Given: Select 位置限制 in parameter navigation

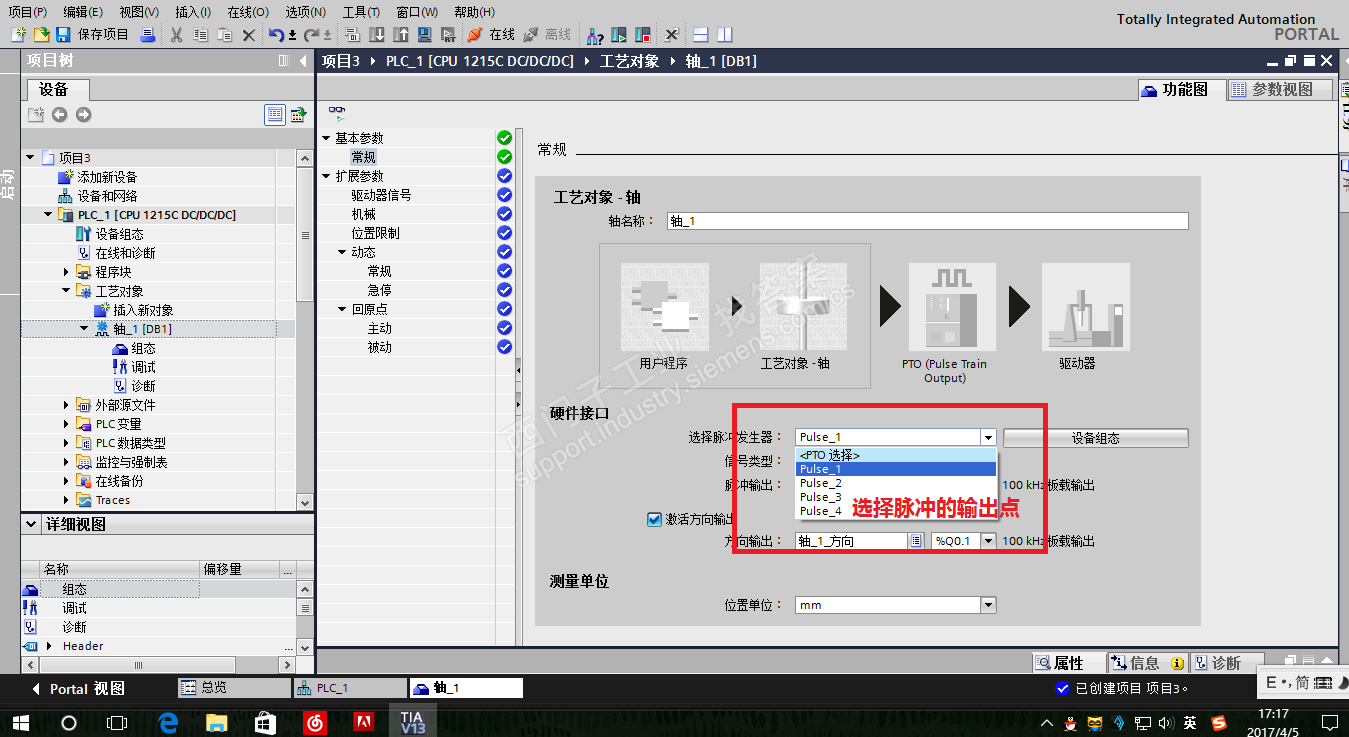Looking at the screenshot, I should tap(375, 233).
